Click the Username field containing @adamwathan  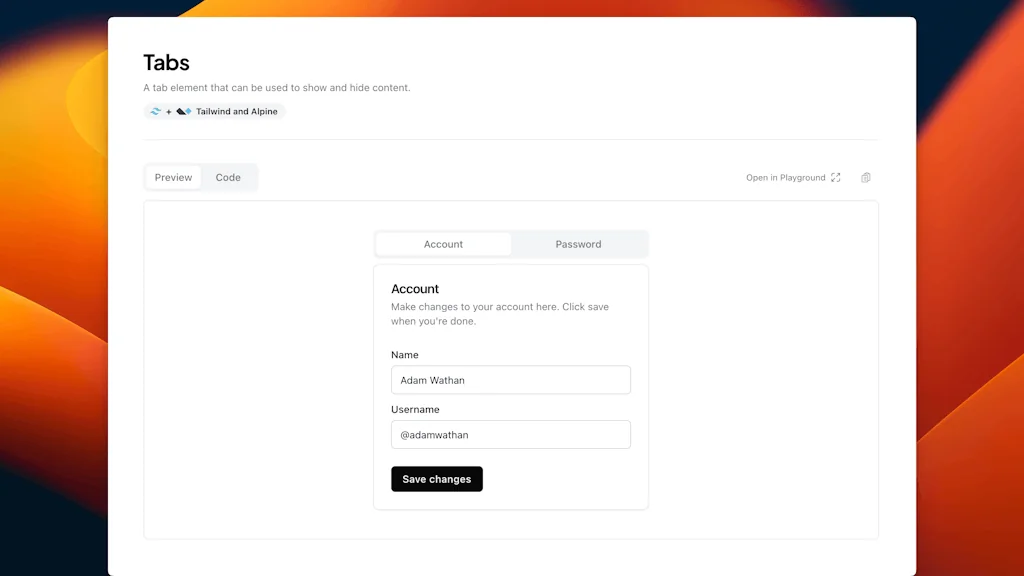point(510,435)
